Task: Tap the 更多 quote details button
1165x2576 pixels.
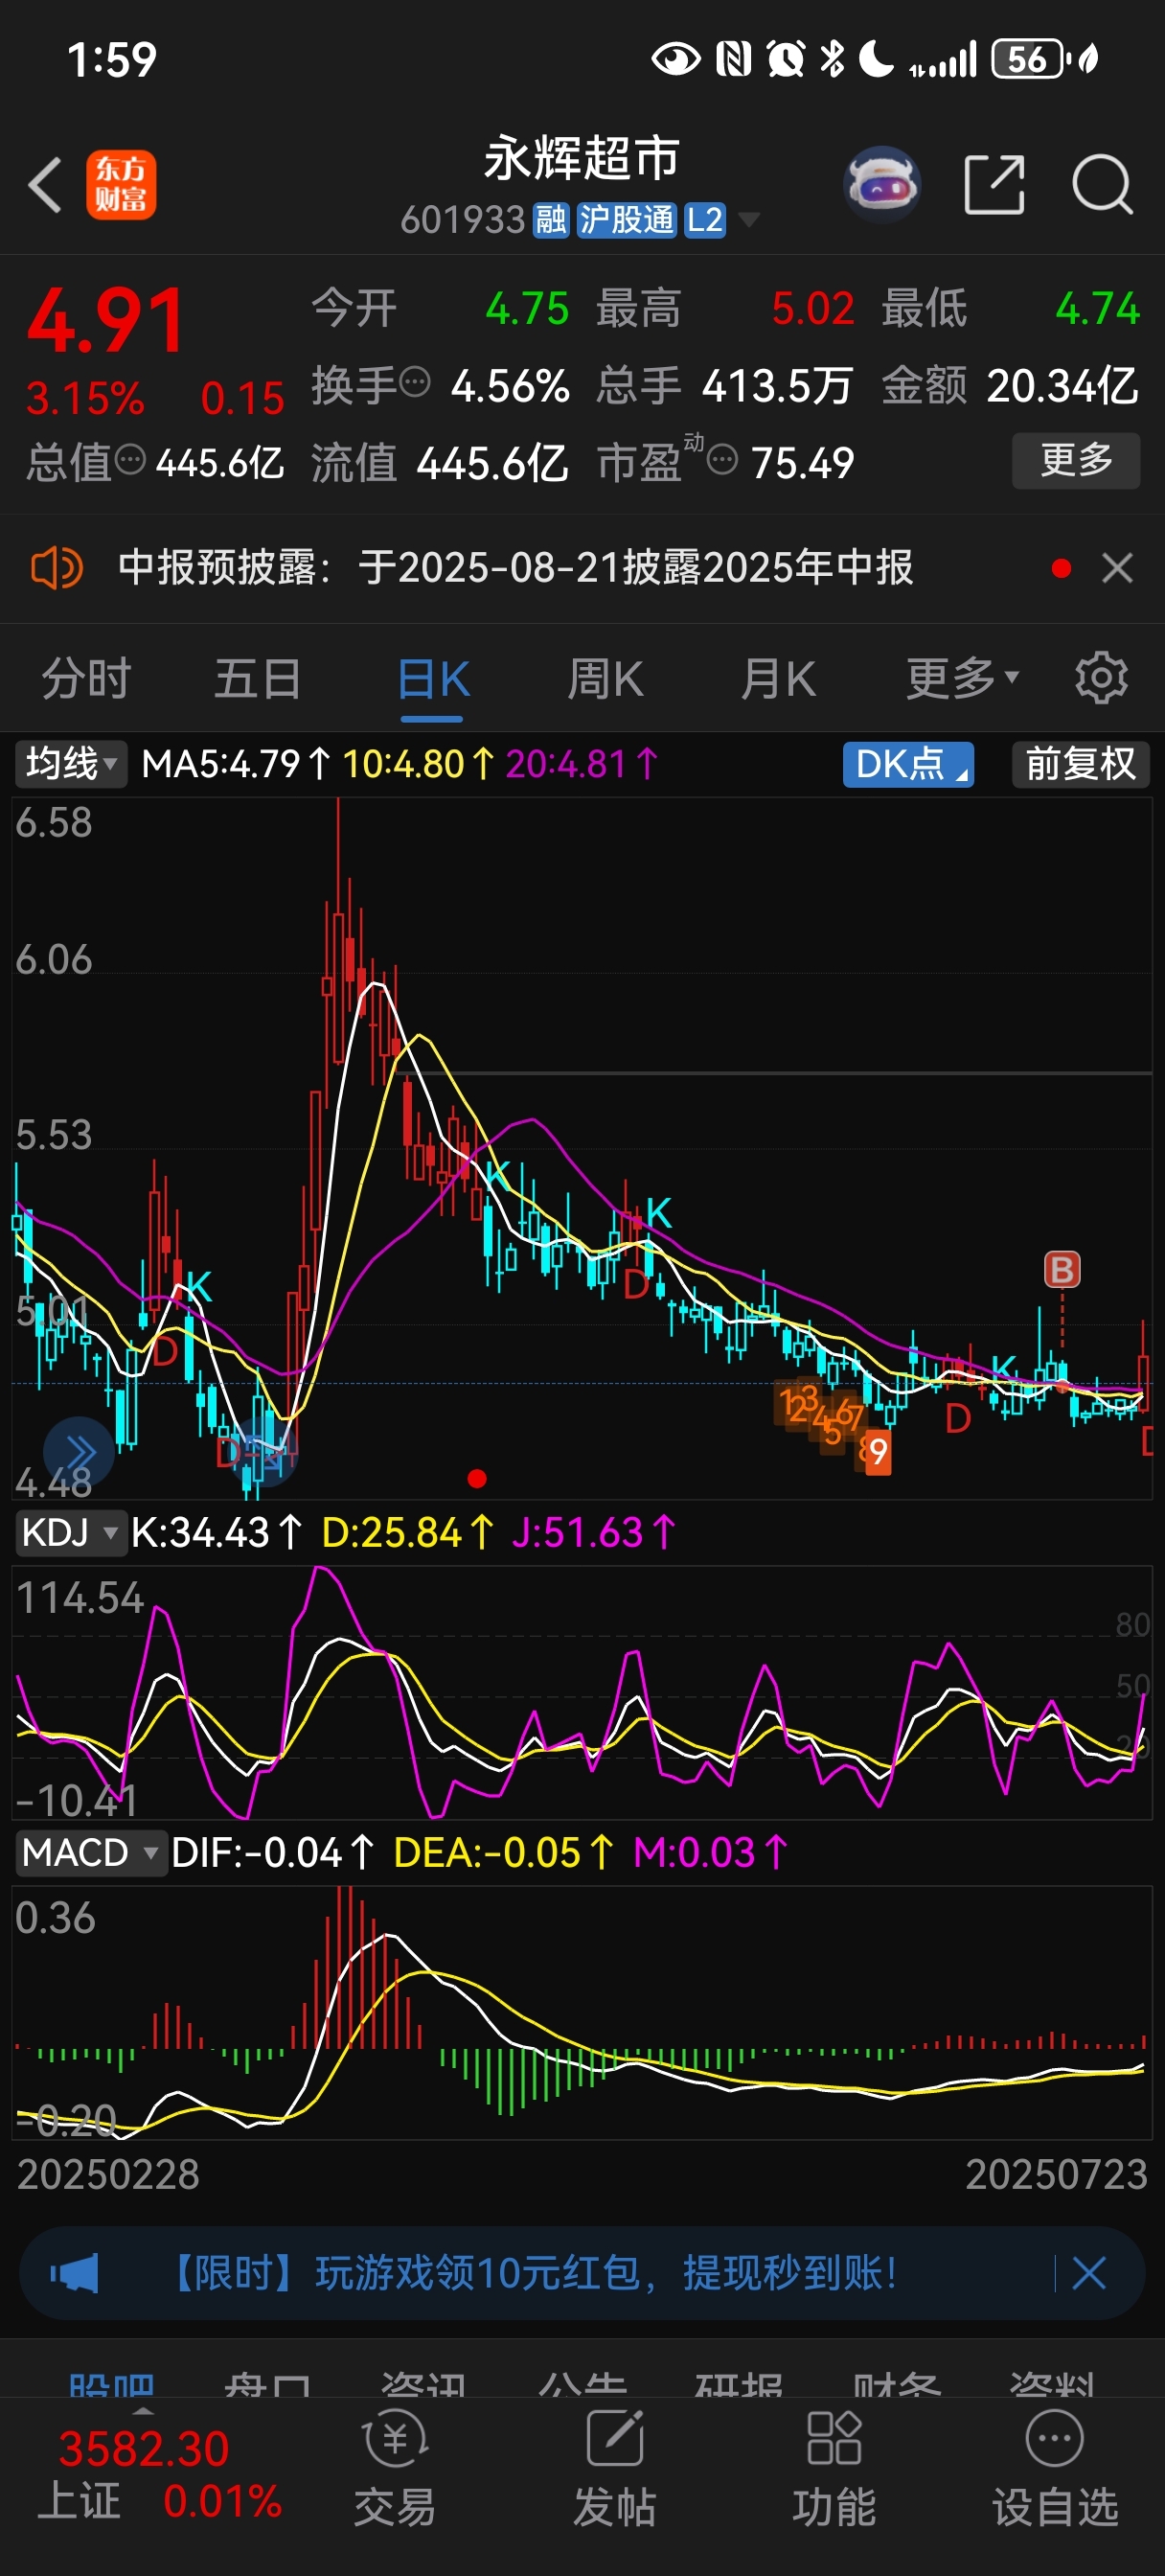Action: point(1076,460)
